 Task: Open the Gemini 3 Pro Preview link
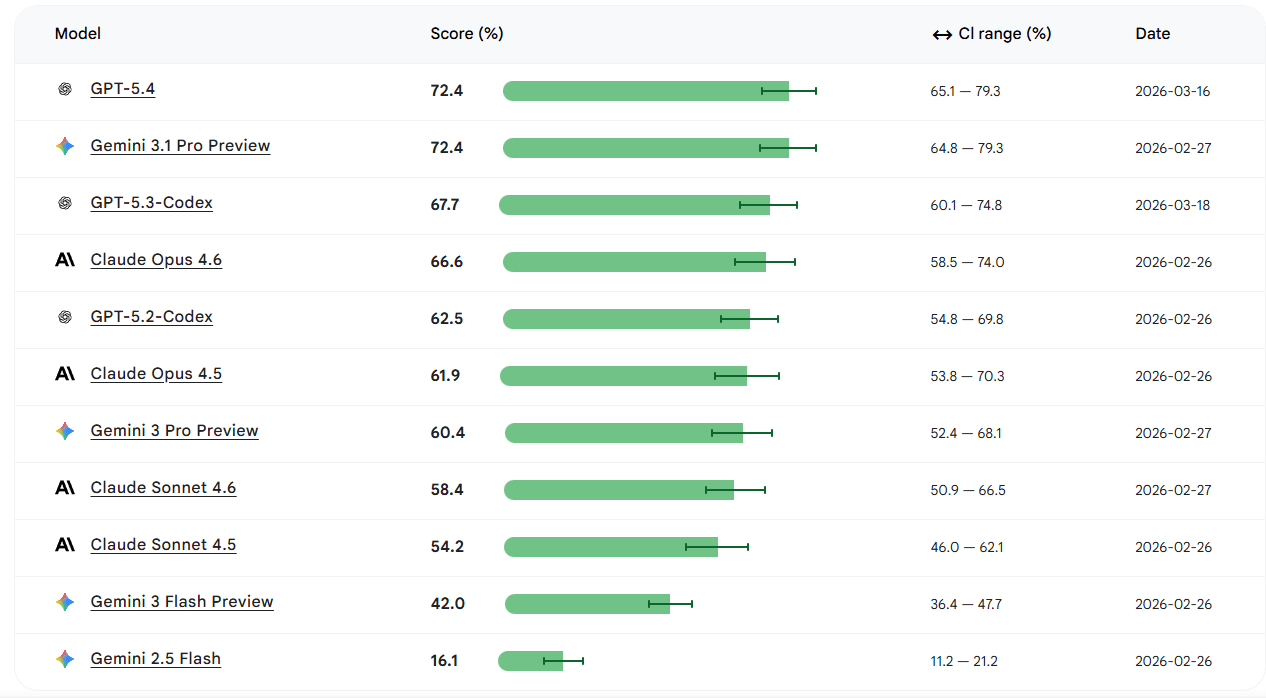click(x=174, y=431)
